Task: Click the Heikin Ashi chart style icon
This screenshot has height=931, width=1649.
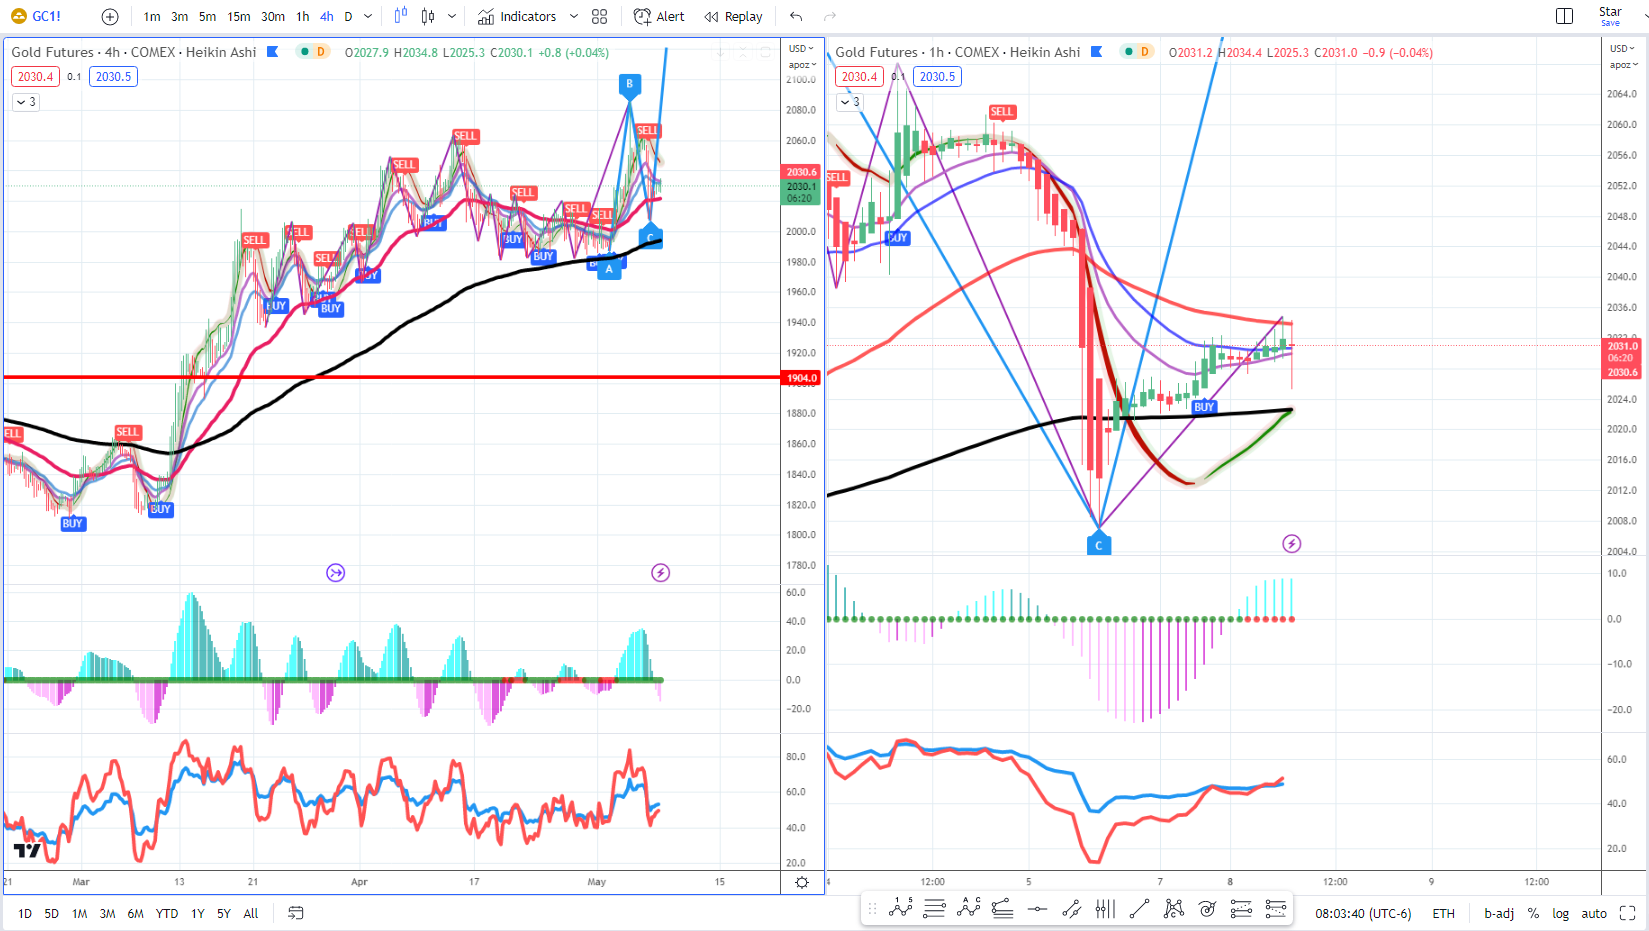Action: click(401, 16)
